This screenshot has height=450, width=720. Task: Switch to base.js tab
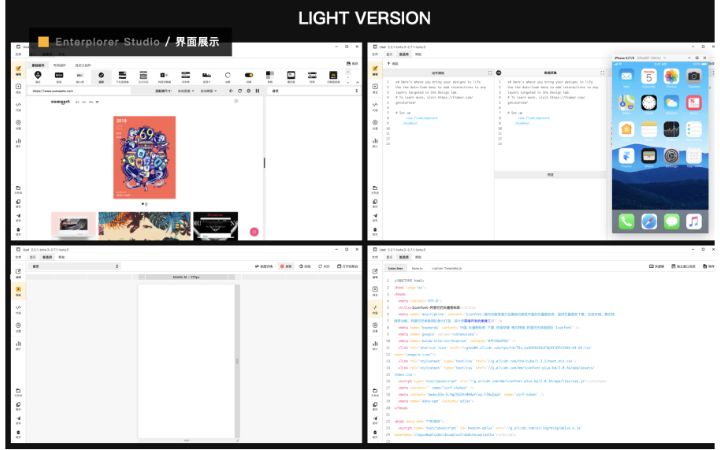tap(417, 268)
